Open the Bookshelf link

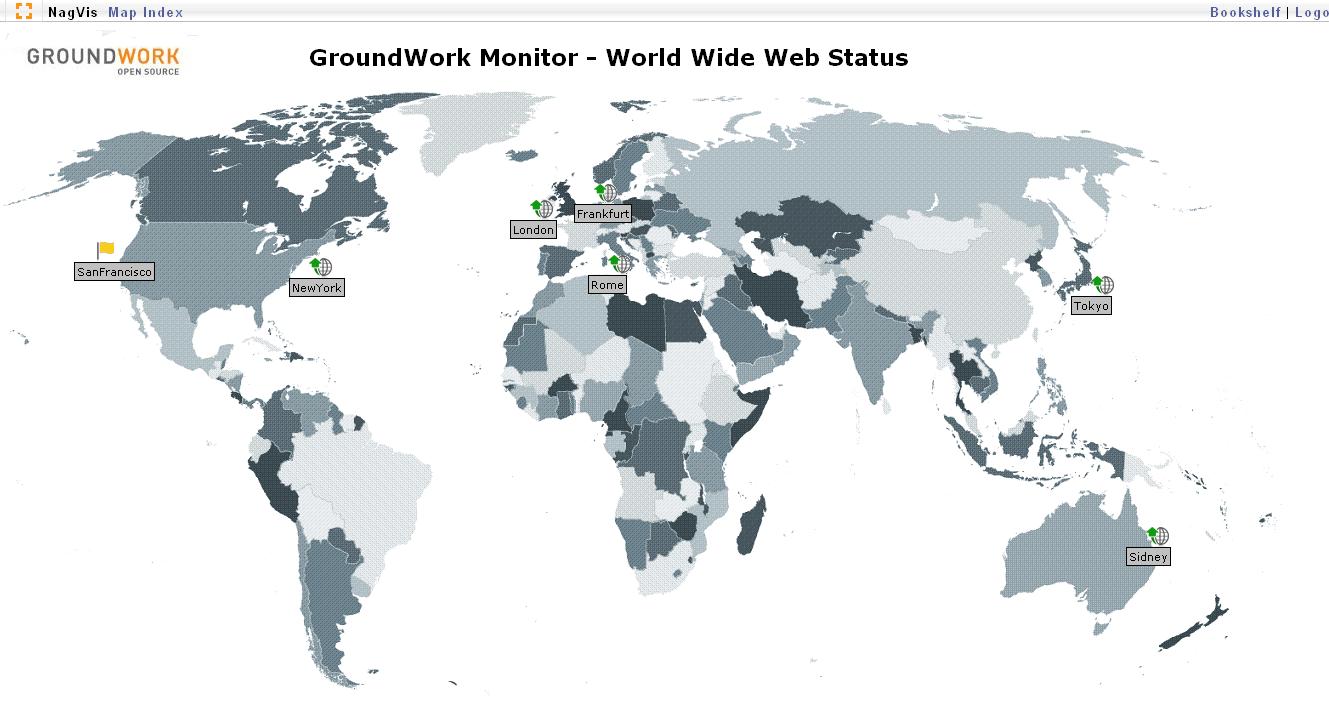point(1245,13)
